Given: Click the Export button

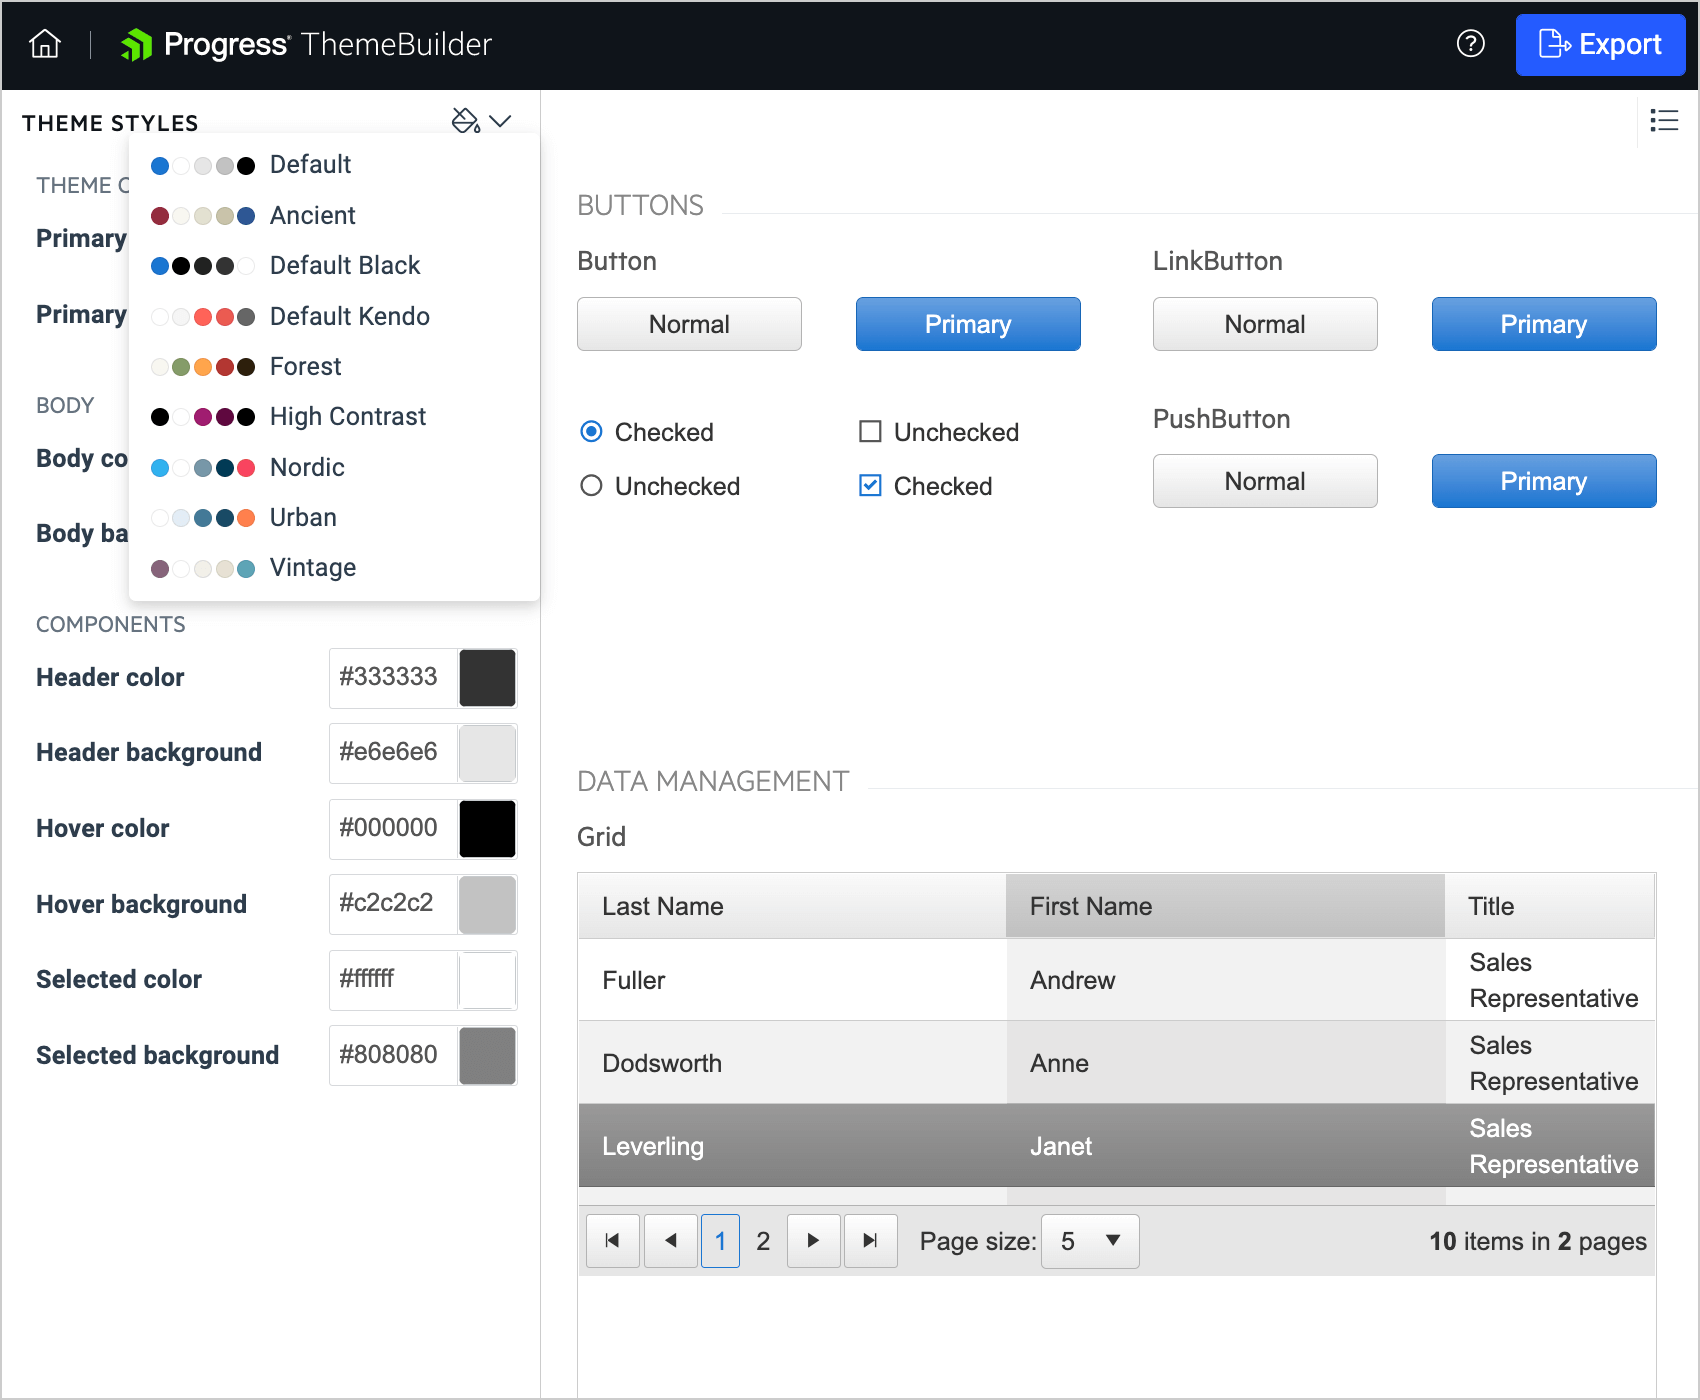Looking at the screenshot, I should (x=1600, y=44).
